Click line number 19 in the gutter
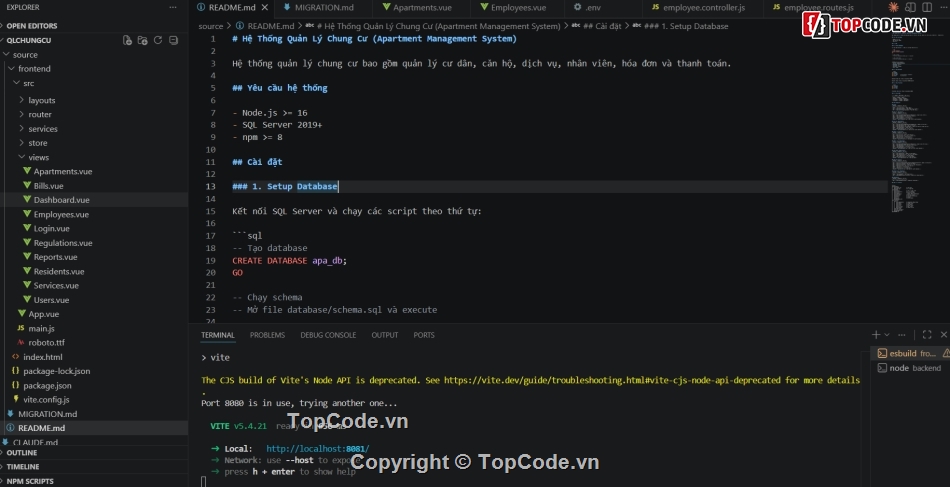The image size is (950, 487). tap(210, 260)
